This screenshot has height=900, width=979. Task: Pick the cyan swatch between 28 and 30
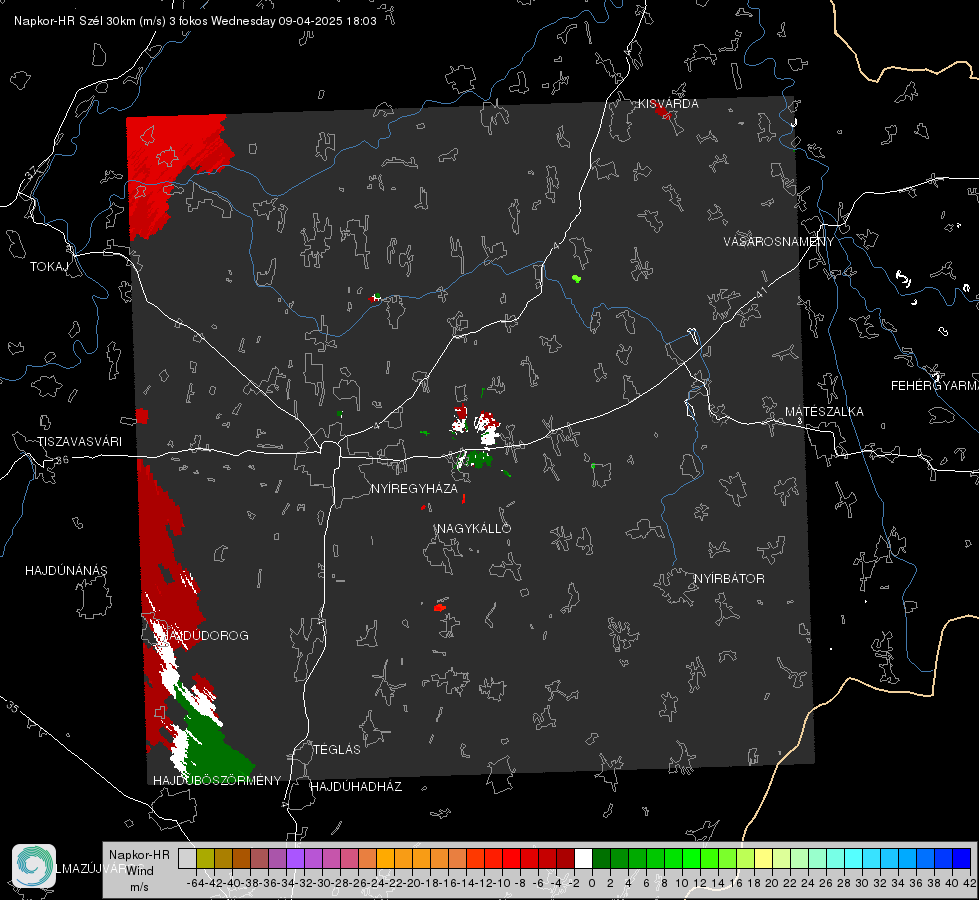(853, 859)
